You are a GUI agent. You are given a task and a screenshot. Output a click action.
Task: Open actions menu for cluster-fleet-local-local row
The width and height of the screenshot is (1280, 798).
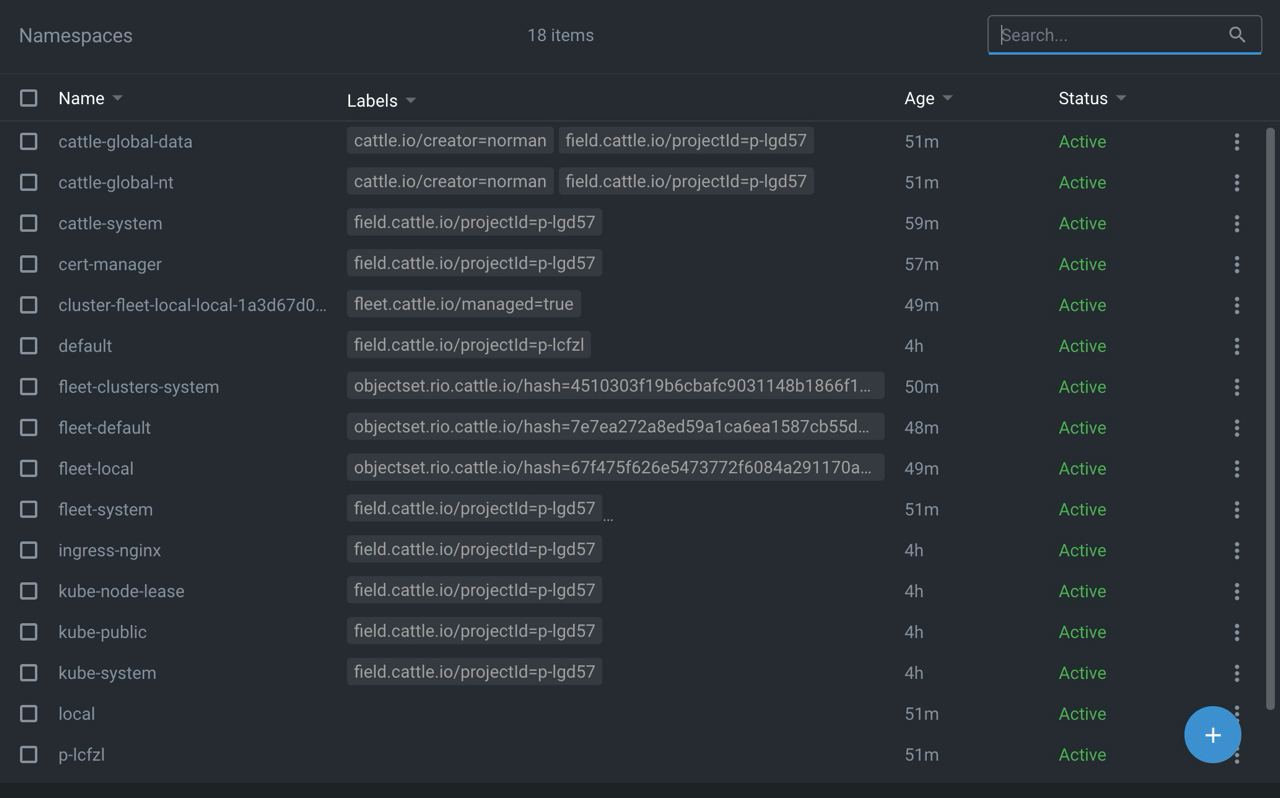tap(1237, 305)
